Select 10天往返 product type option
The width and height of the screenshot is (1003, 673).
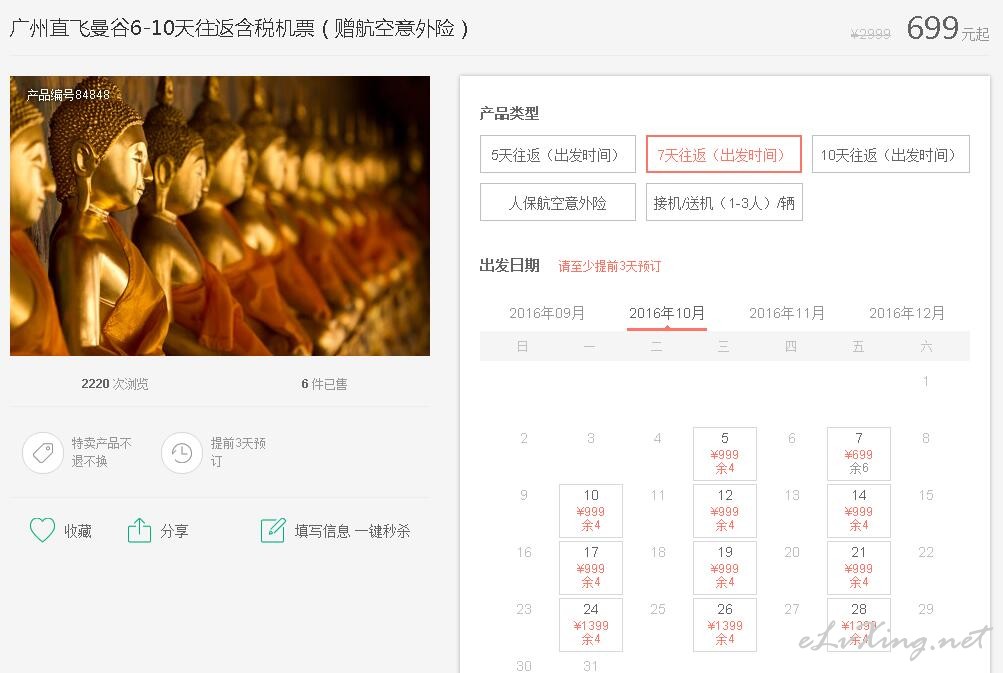pos(890,154)
